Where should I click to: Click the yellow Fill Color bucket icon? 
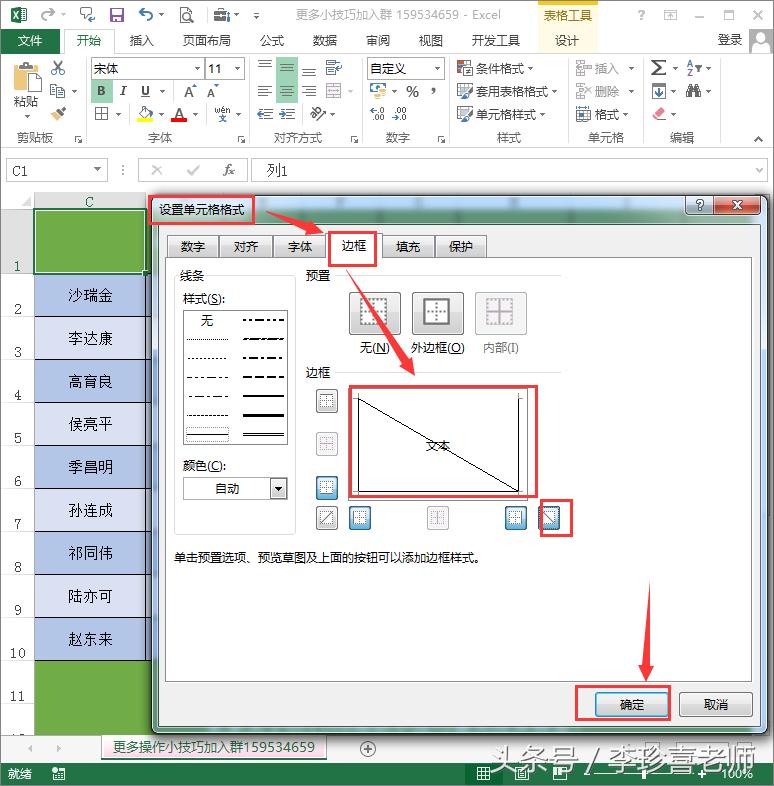(145, 114)
